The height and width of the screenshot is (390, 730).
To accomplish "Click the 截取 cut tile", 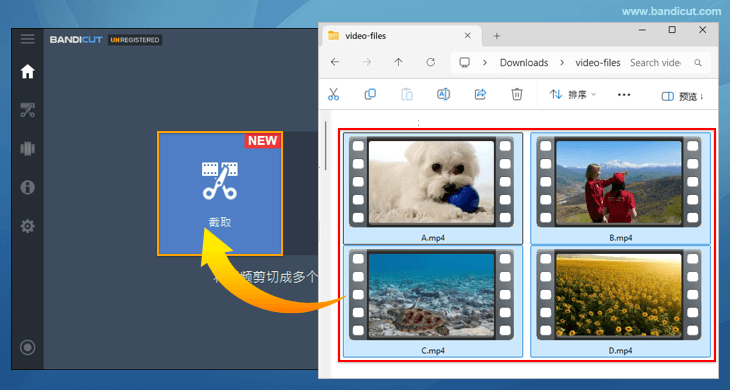I will [x=220, y=194].
